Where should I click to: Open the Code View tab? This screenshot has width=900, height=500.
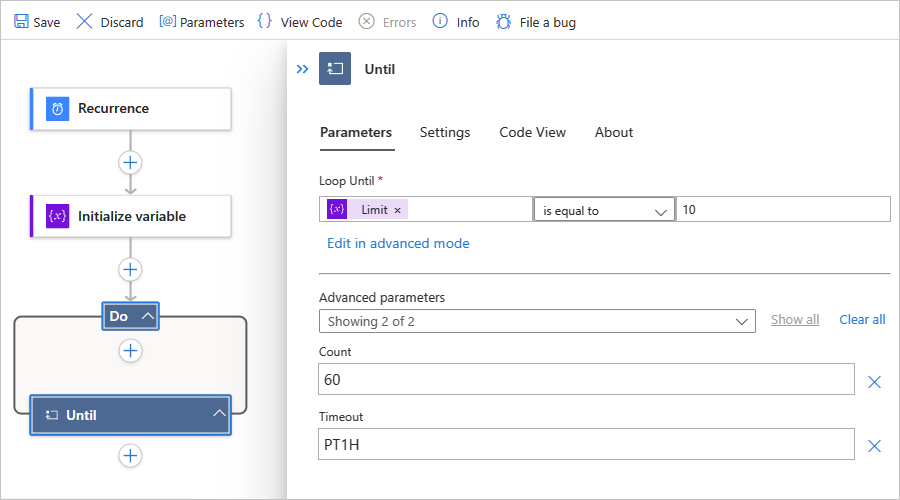click(x=532, y=132)
